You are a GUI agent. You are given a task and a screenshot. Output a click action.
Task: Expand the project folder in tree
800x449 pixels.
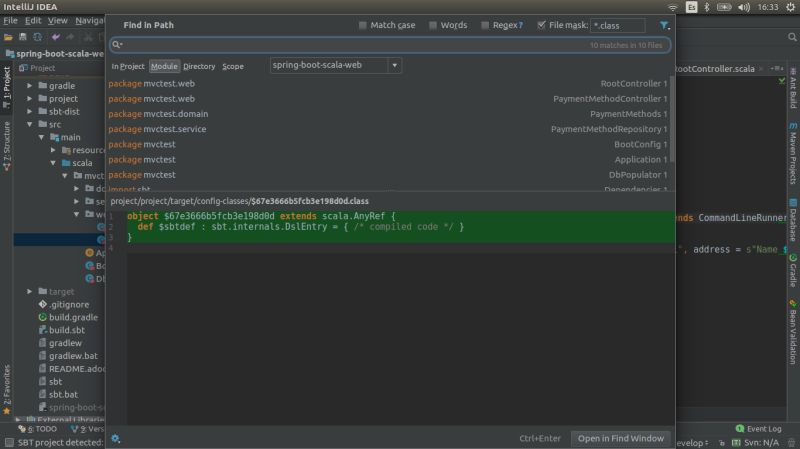[30, 98]
